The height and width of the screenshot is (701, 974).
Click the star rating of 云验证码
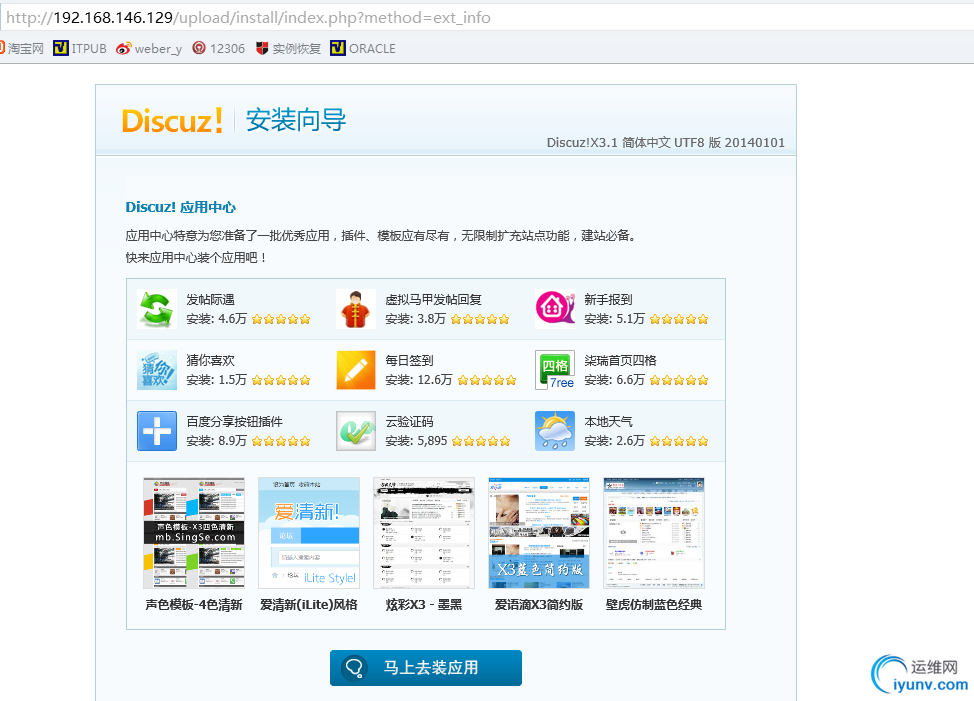click(x=481, y=441)
